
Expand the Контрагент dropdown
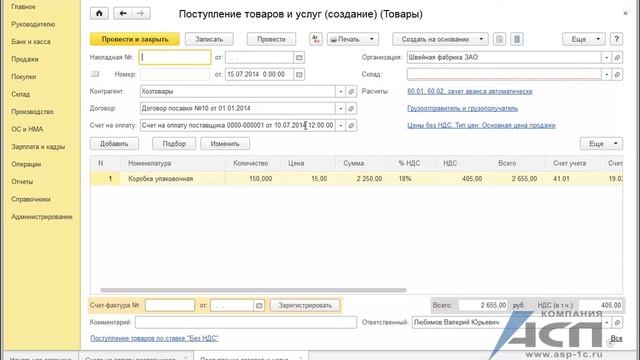[x=340, y=91]
